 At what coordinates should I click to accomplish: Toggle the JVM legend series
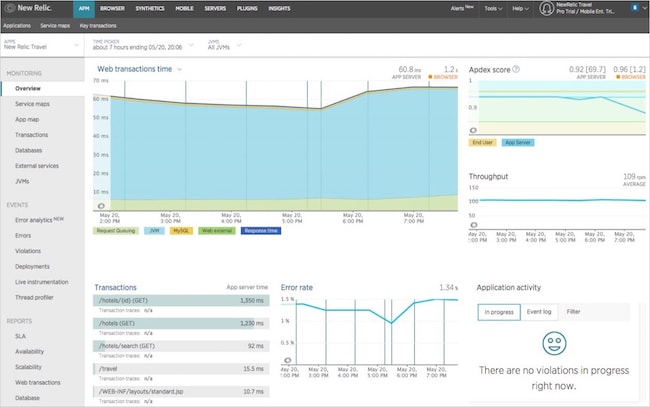click(x=154, y=231)
